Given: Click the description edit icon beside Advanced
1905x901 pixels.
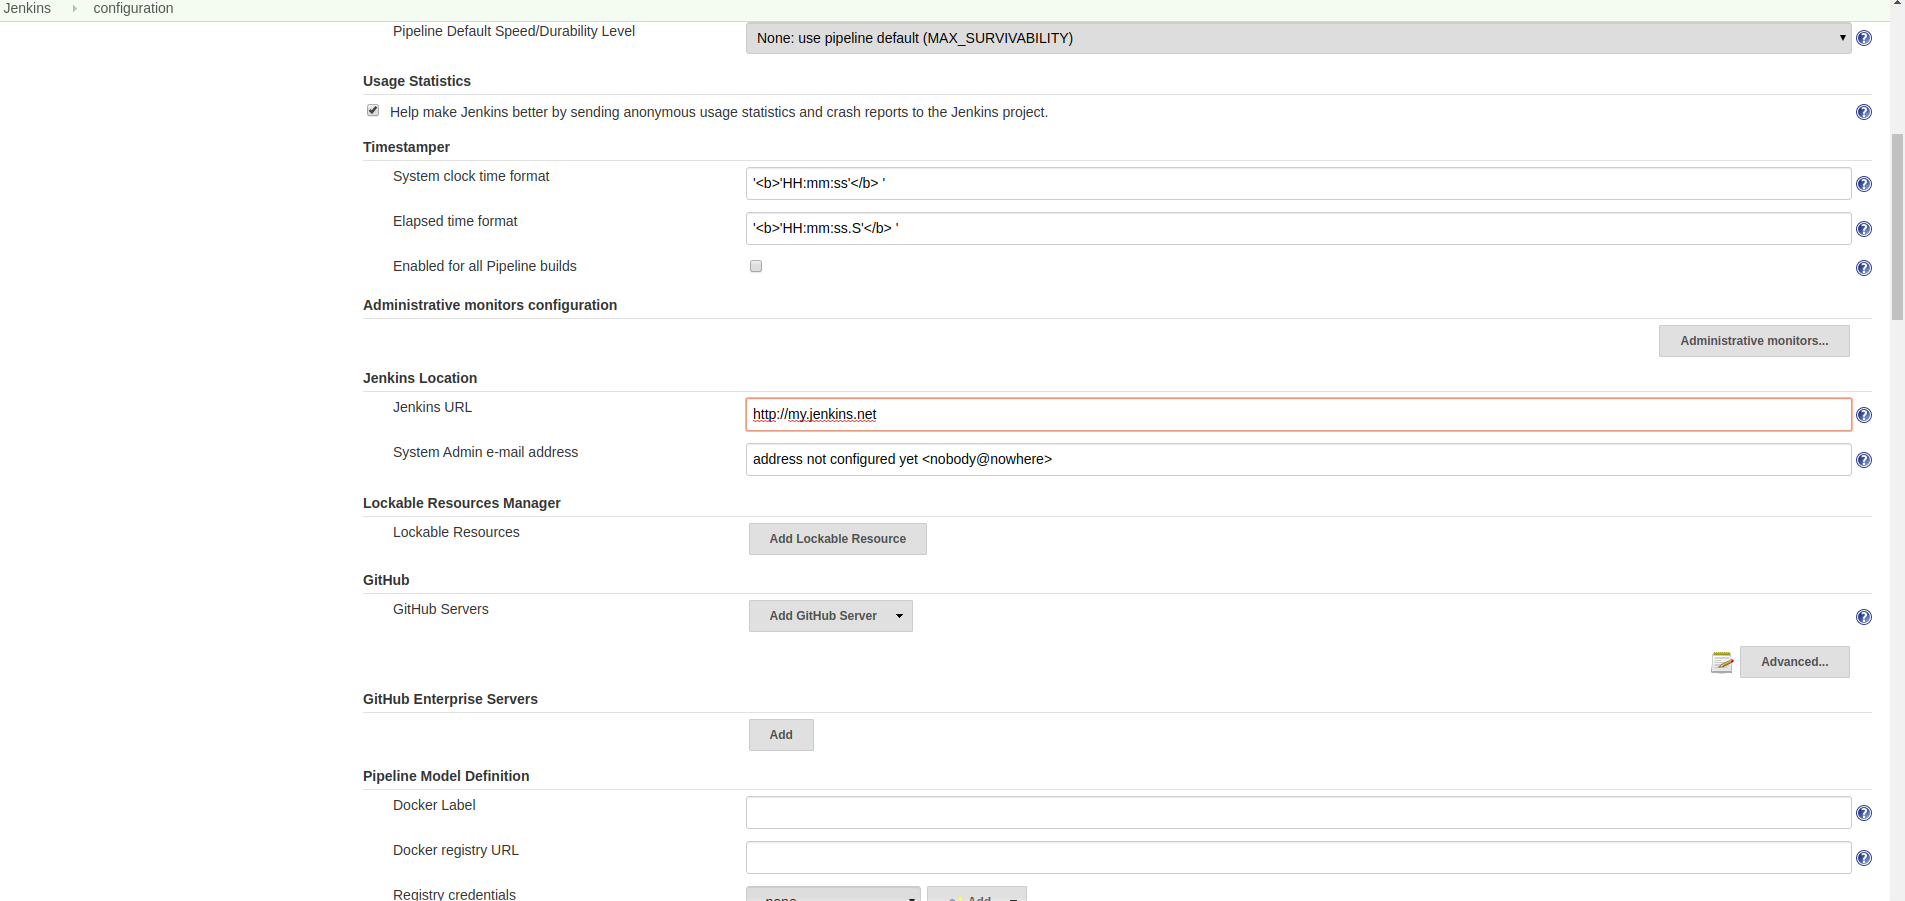Looking at the screenshot, I should pos(1721,661).
